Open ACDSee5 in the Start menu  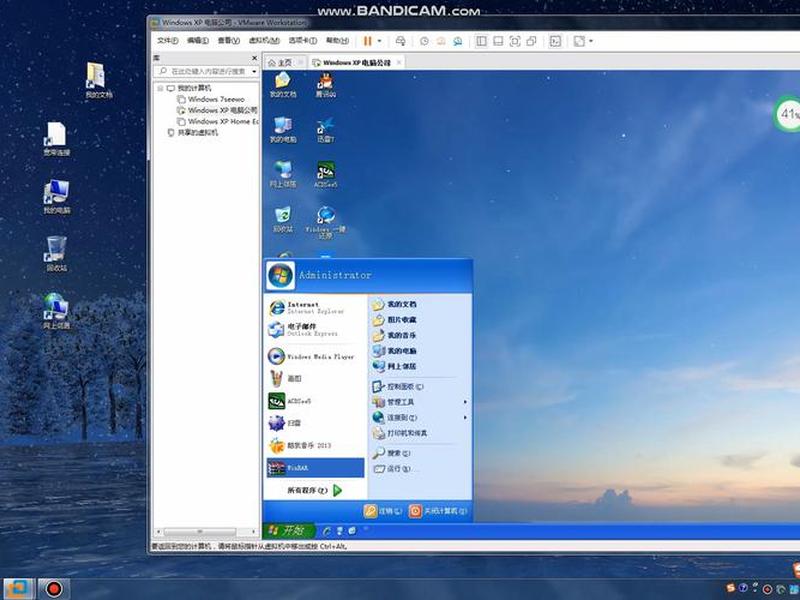(315, 401)
